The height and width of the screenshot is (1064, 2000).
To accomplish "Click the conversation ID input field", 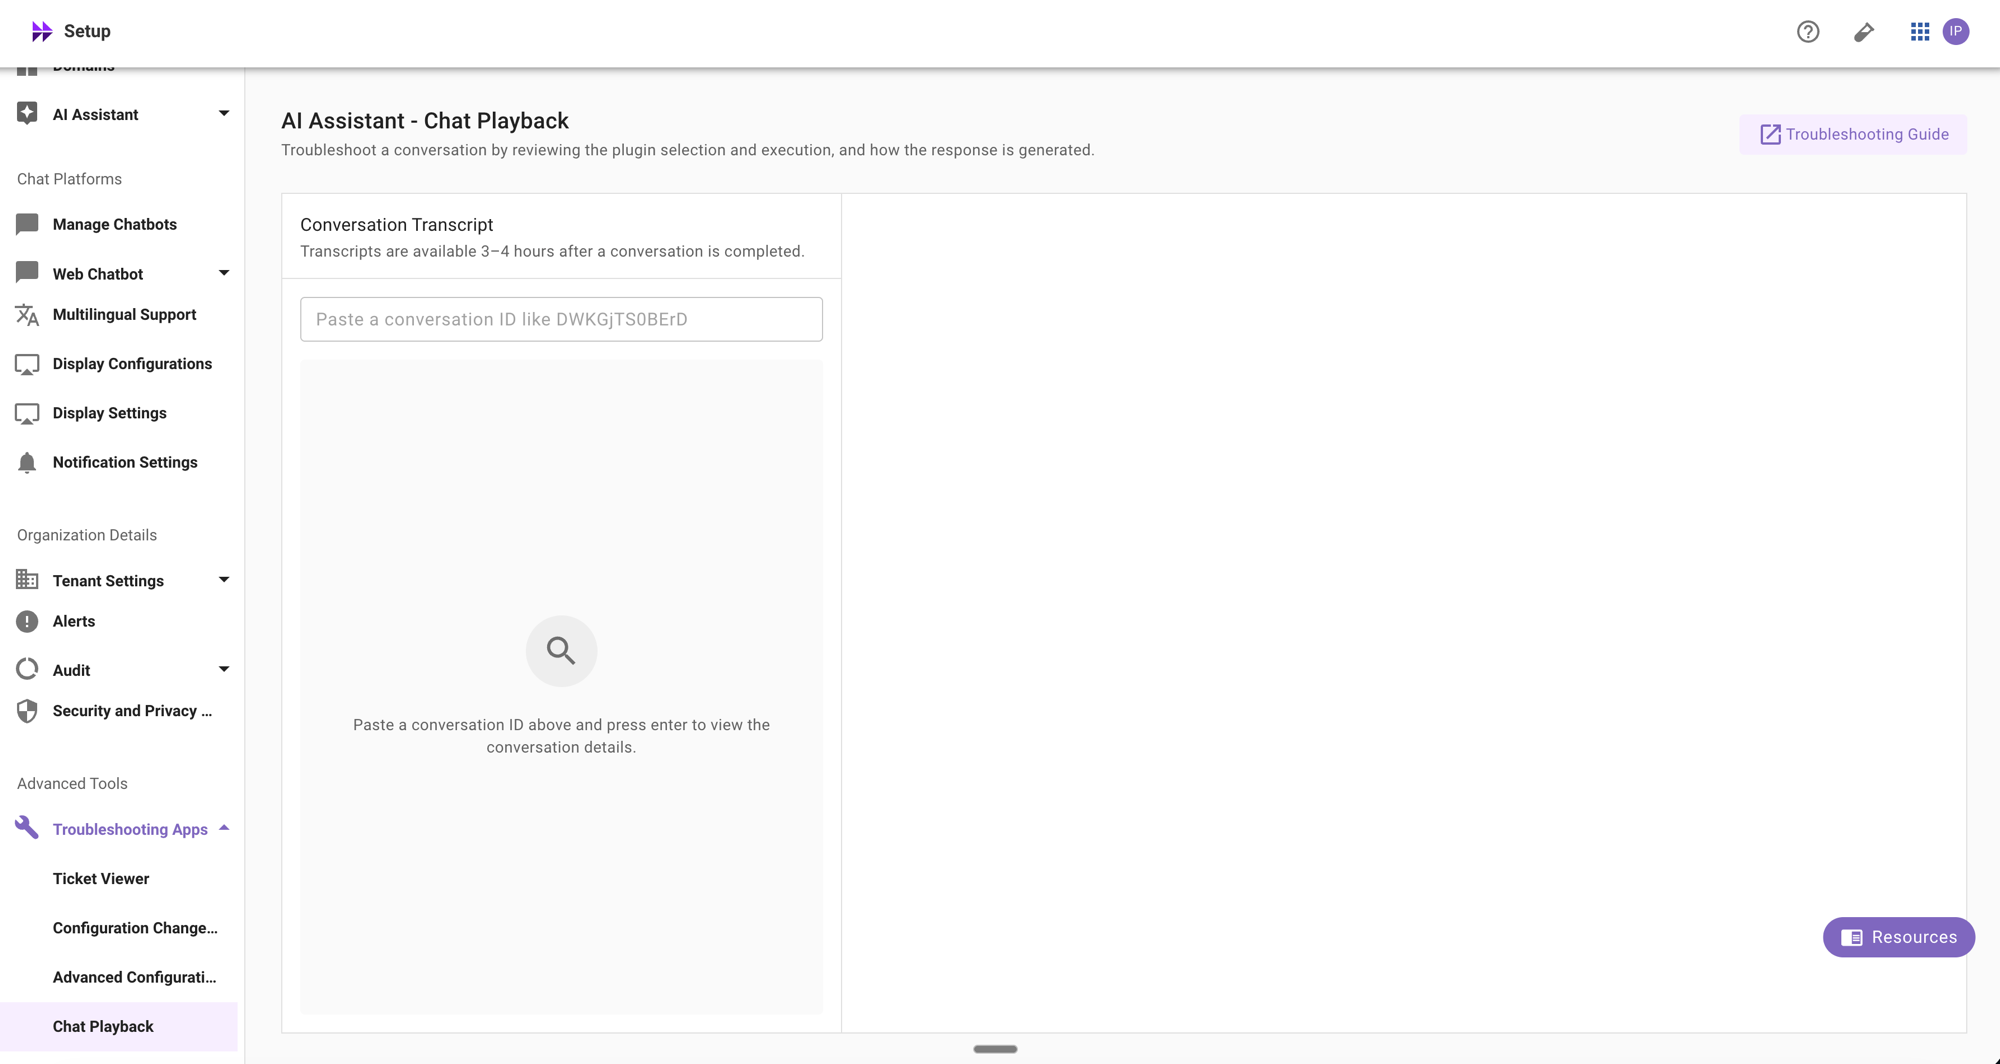I will [x=561, y=319].
